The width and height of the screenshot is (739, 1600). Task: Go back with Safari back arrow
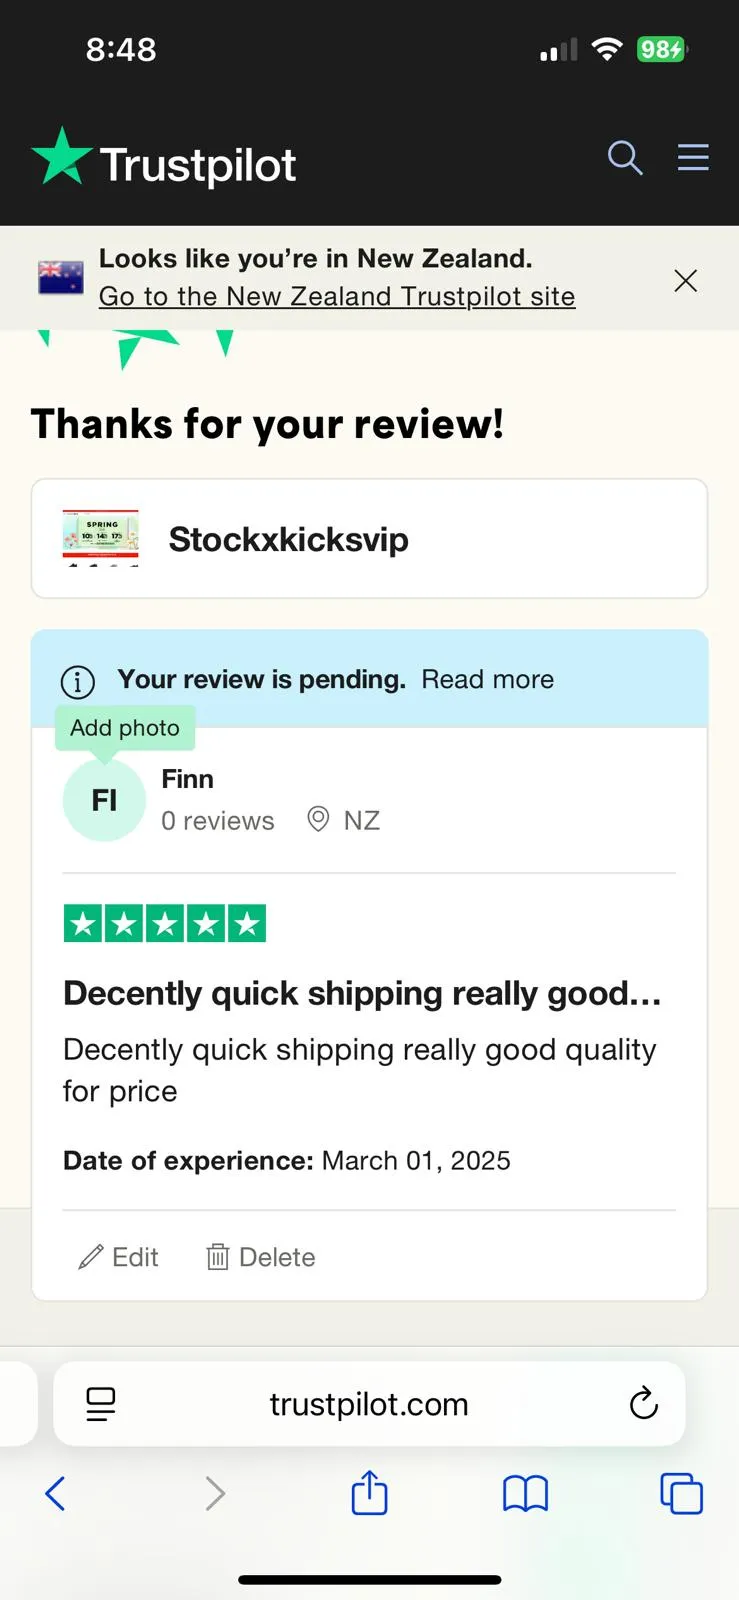pyautogui.click(x=56, y=1494)
